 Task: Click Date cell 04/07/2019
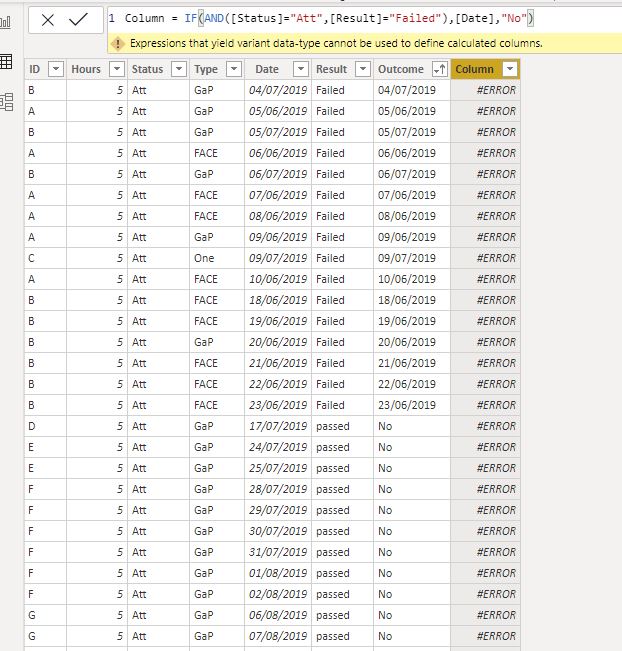[278, 90]
